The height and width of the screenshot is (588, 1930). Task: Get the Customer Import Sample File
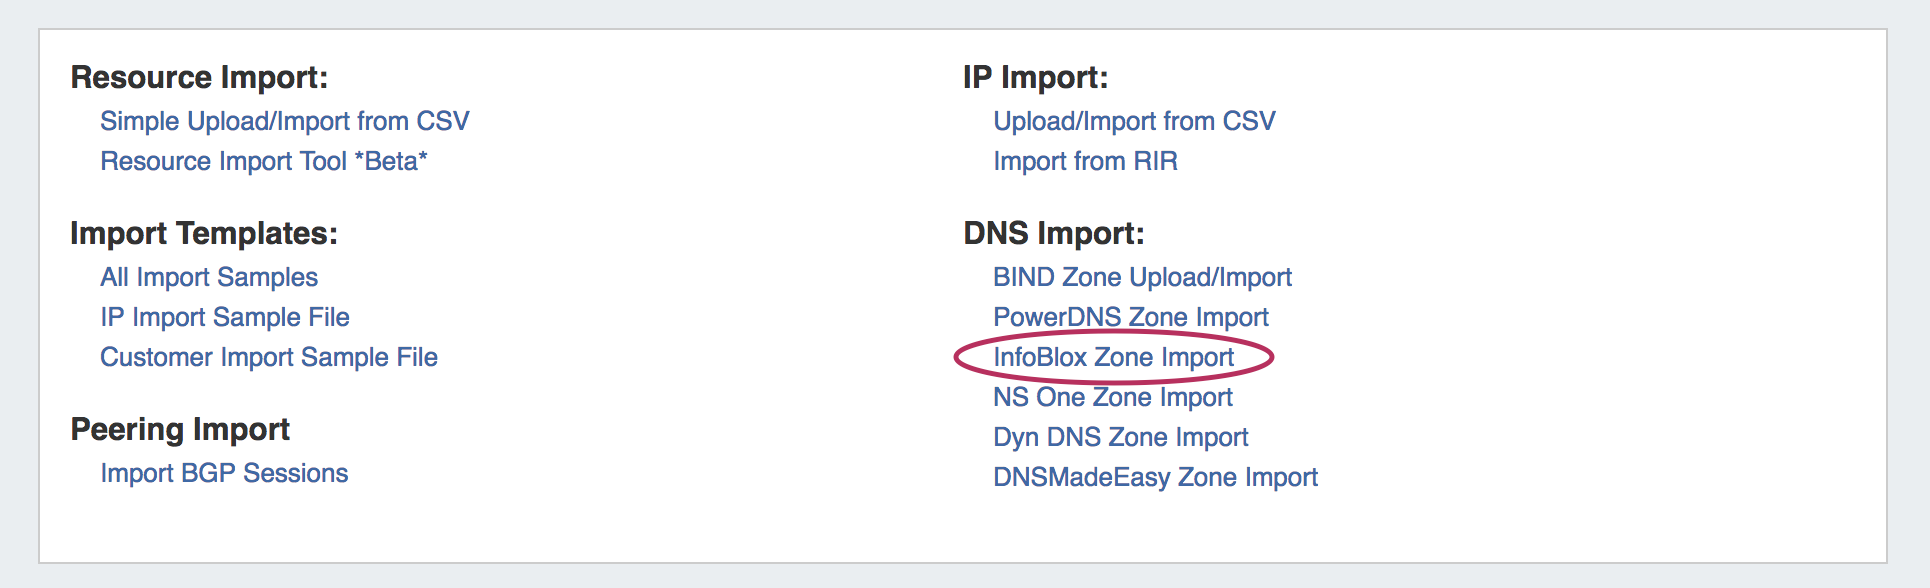(269, 357)
